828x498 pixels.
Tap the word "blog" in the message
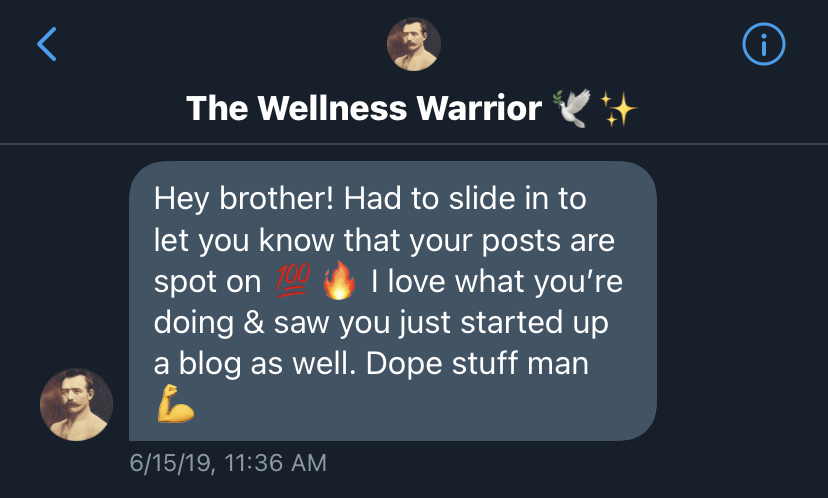tap(210, 364)
